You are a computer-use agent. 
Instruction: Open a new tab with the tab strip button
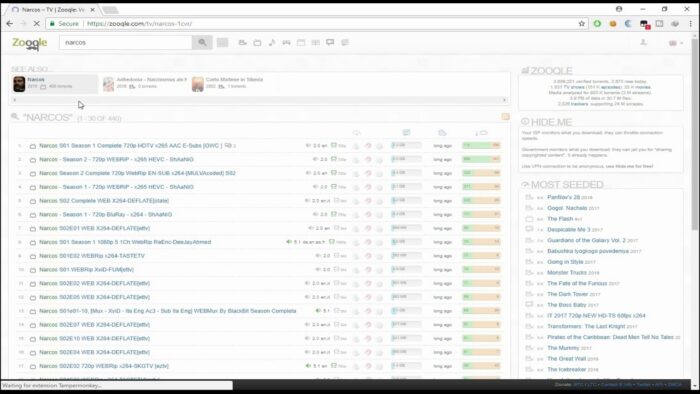(x=110, y=9)
